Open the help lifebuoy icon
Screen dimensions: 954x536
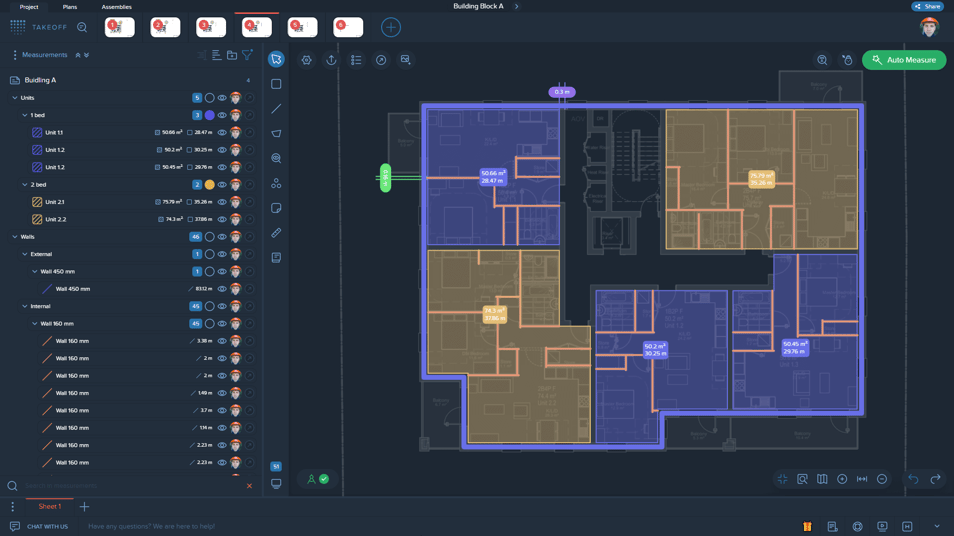[x=857, y=526]
